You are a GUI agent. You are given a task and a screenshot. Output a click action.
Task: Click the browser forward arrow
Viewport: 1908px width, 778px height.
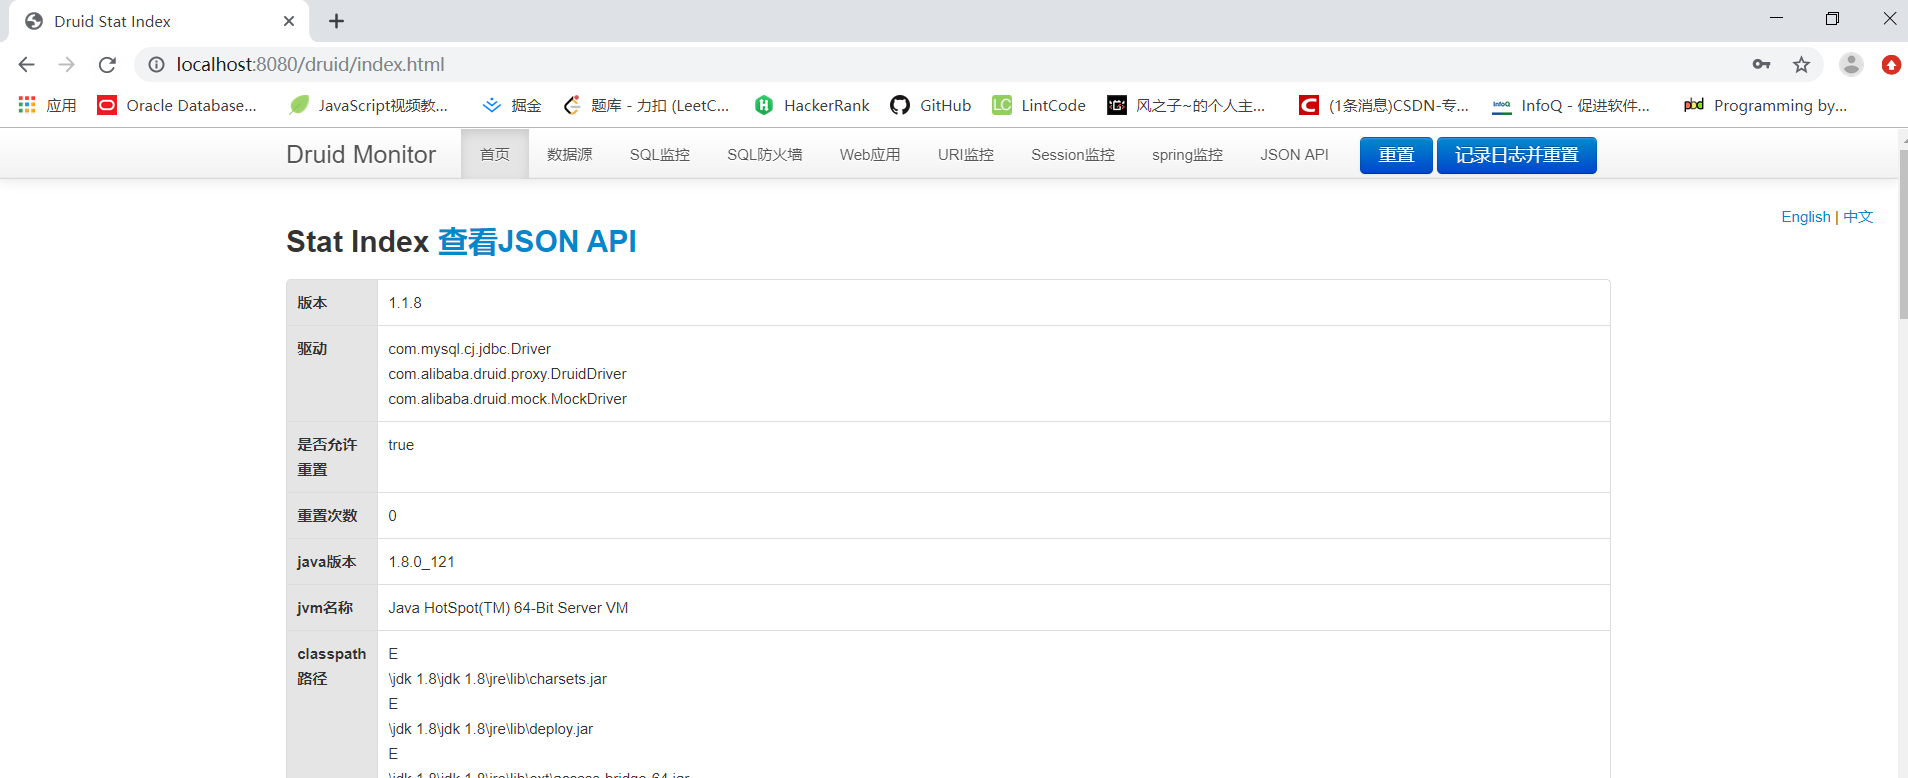67,64
